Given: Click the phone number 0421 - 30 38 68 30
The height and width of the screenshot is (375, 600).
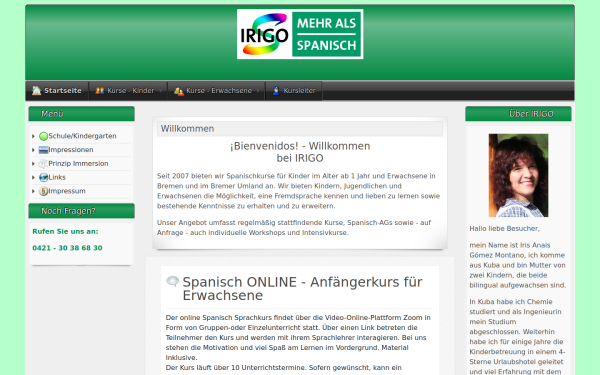Looking at the screenshot, I should point(67,248).
